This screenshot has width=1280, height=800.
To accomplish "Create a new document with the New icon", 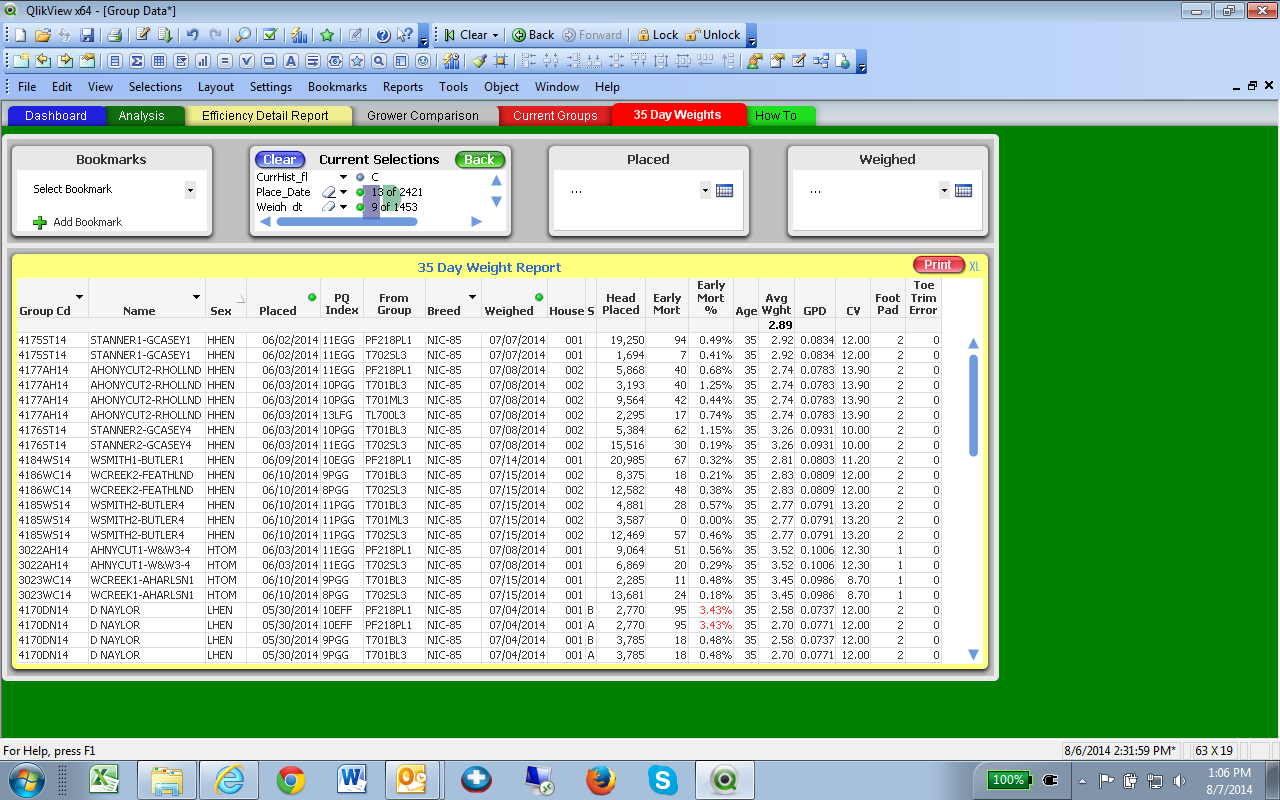I will [x=20, y=35].
